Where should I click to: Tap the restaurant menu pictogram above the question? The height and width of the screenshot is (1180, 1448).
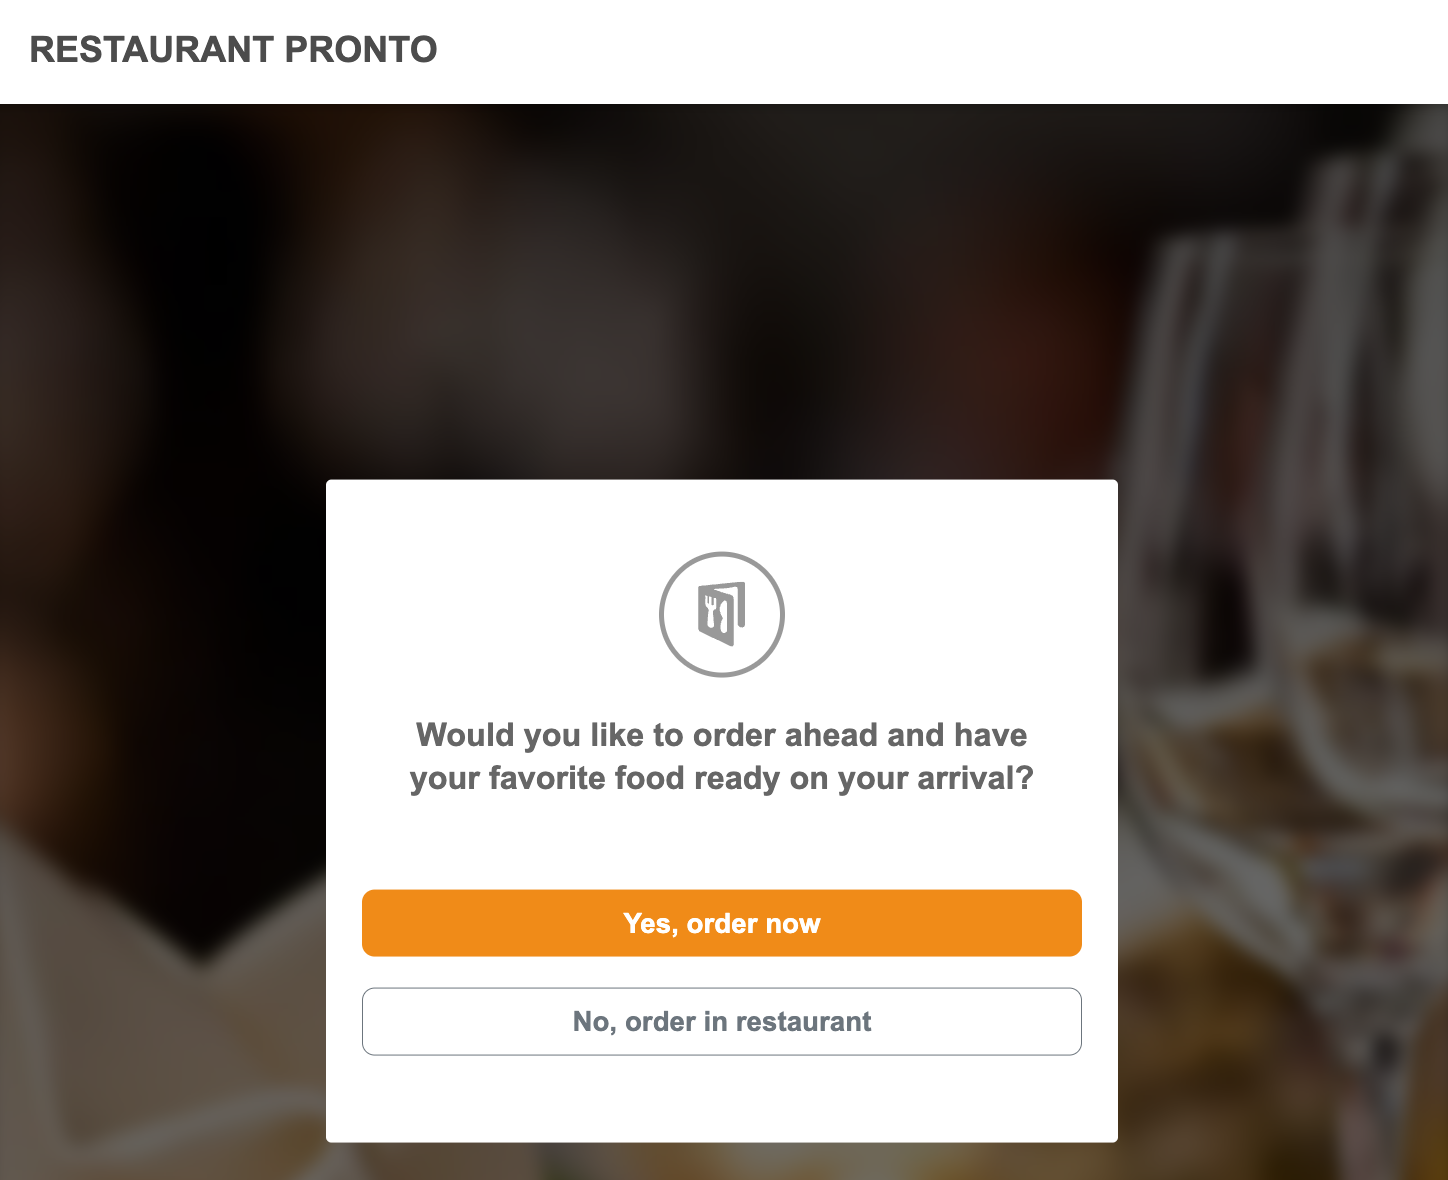pyautogui.click(x=721, y=614)
